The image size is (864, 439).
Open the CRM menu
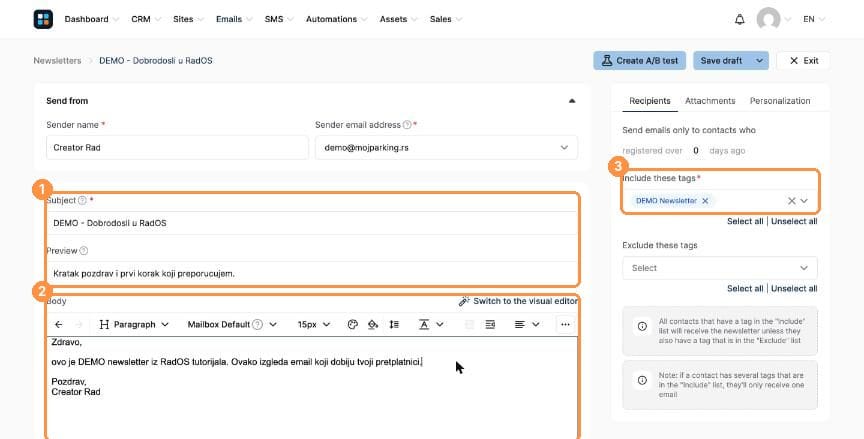(146, 19)
